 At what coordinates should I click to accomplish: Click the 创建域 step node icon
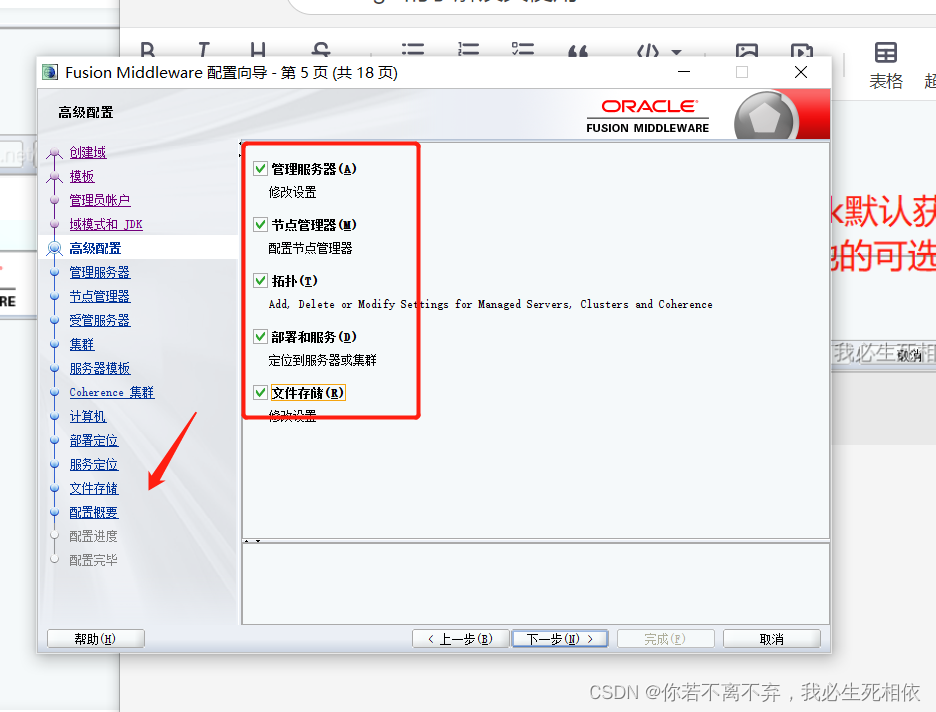pyautogui.click(x=54, y=153)
